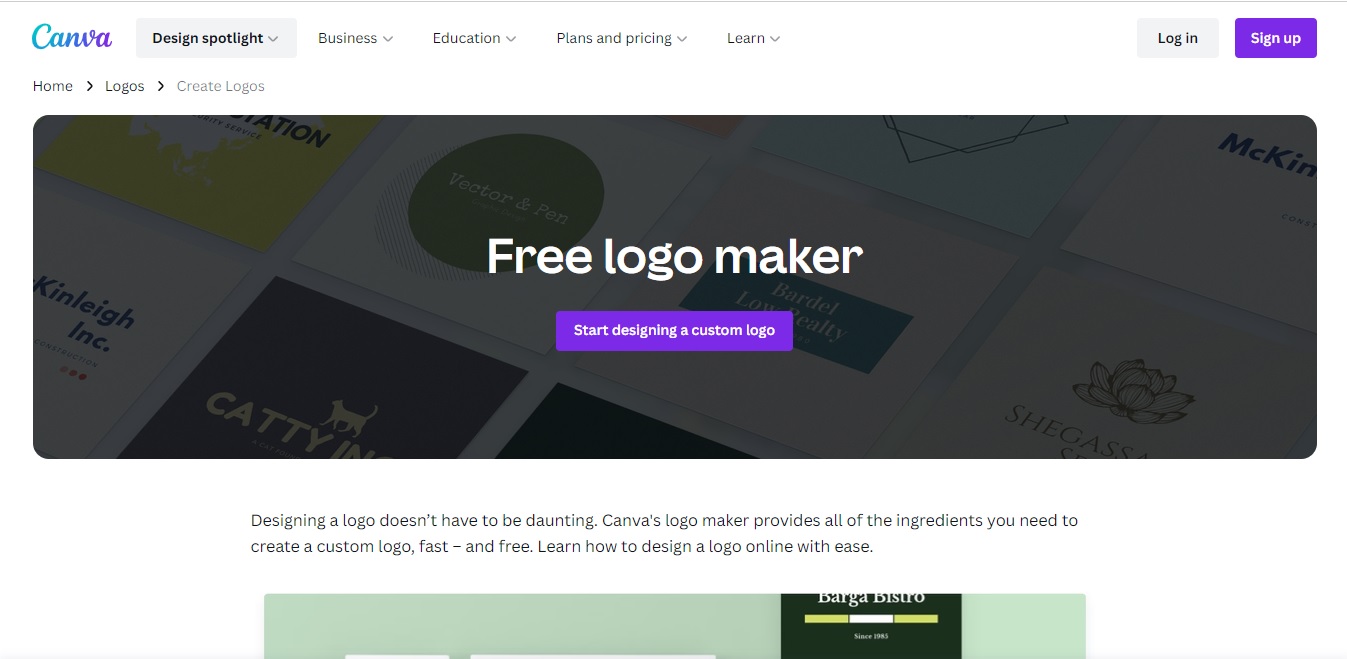Expand the Business menu
The height and width of the screenshot is (659, 1347).
355,38
